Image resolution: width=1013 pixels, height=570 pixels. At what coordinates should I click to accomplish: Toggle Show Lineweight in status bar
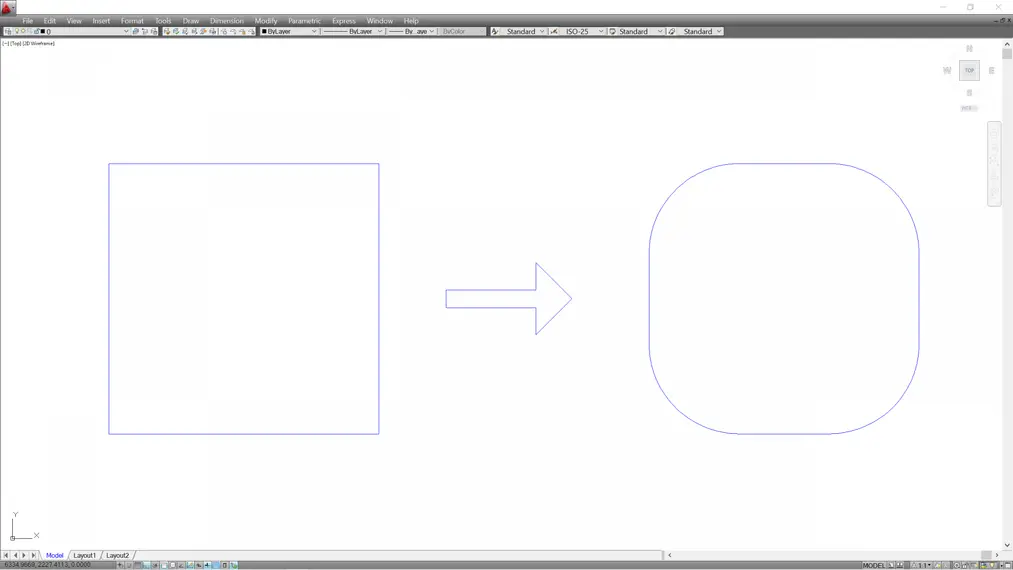(208, 565)
